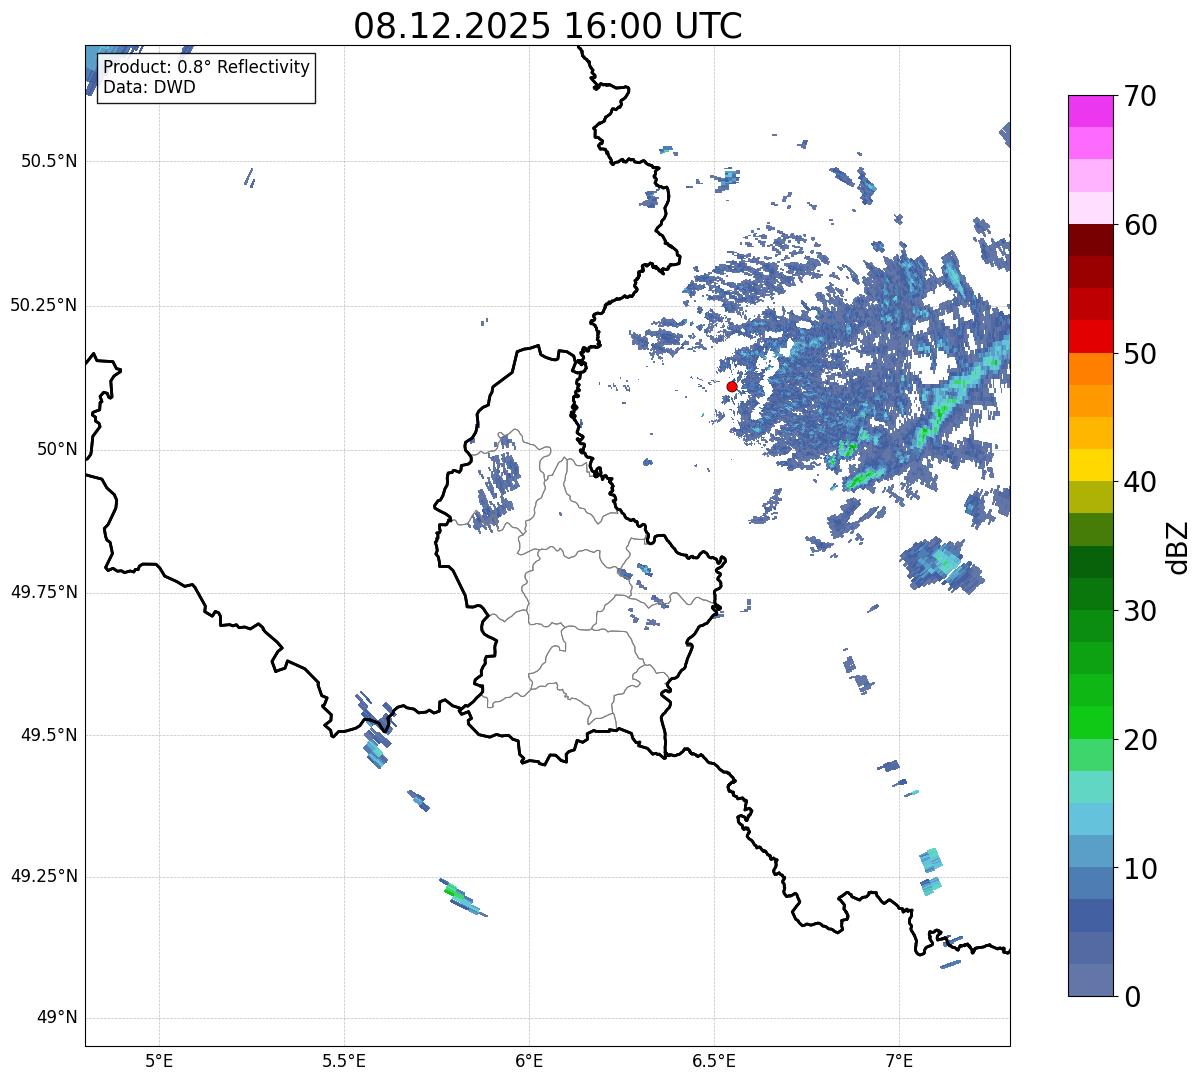Pick the turquoise swatch below 20 dBZ
Viewport: 1202px width, 1081px height.
pos(1089,787)
